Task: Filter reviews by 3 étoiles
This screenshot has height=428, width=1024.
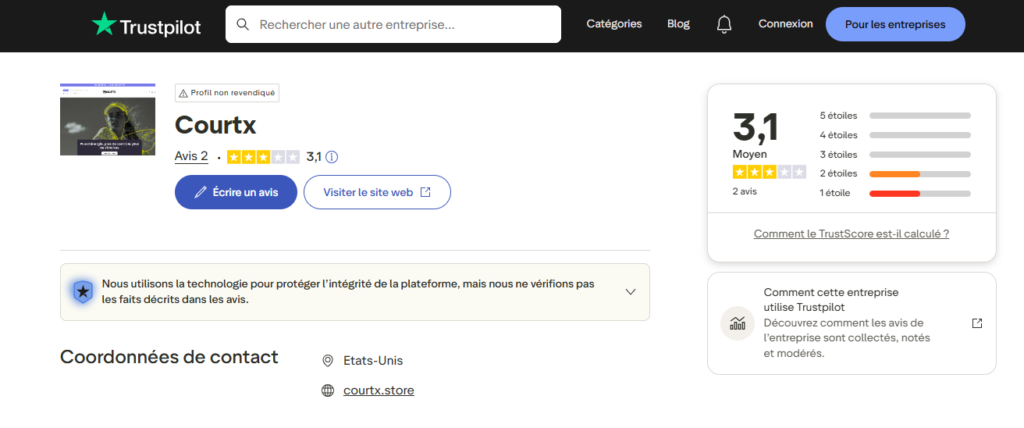Action: click(895, 155)
